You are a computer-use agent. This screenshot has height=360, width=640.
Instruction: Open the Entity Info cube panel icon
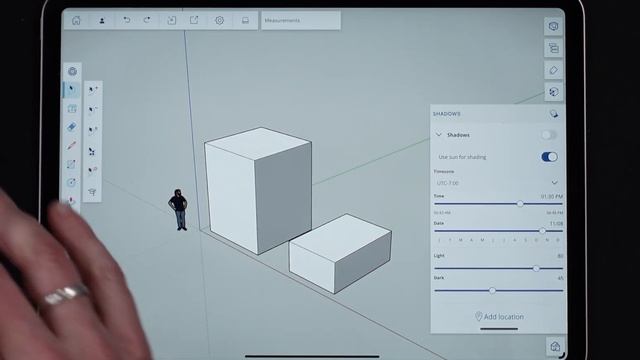coord(553,26)
